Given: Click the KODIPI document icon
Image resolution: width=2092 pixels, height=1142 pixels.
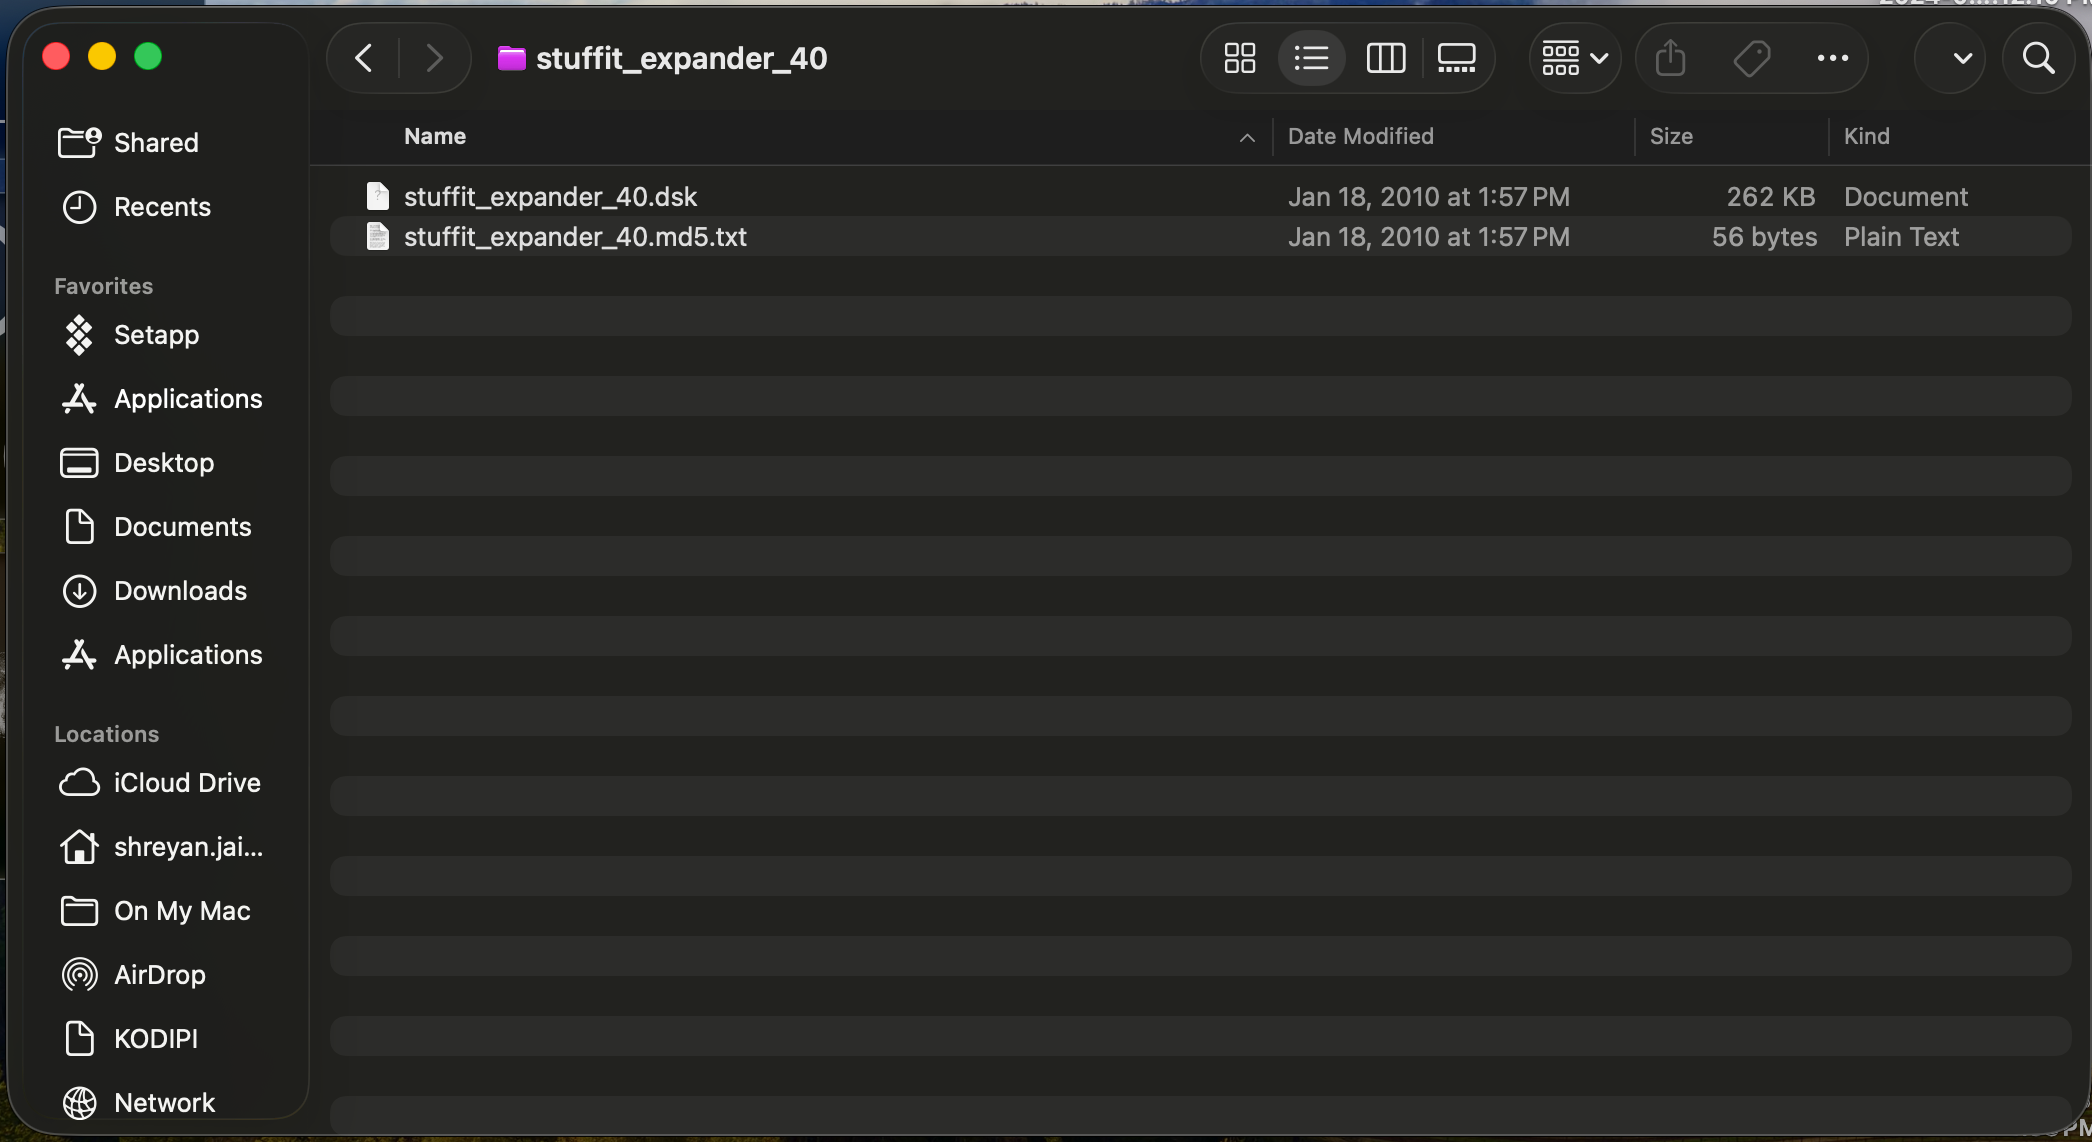Looking at the screenshot, I should tap(79, 1038).
